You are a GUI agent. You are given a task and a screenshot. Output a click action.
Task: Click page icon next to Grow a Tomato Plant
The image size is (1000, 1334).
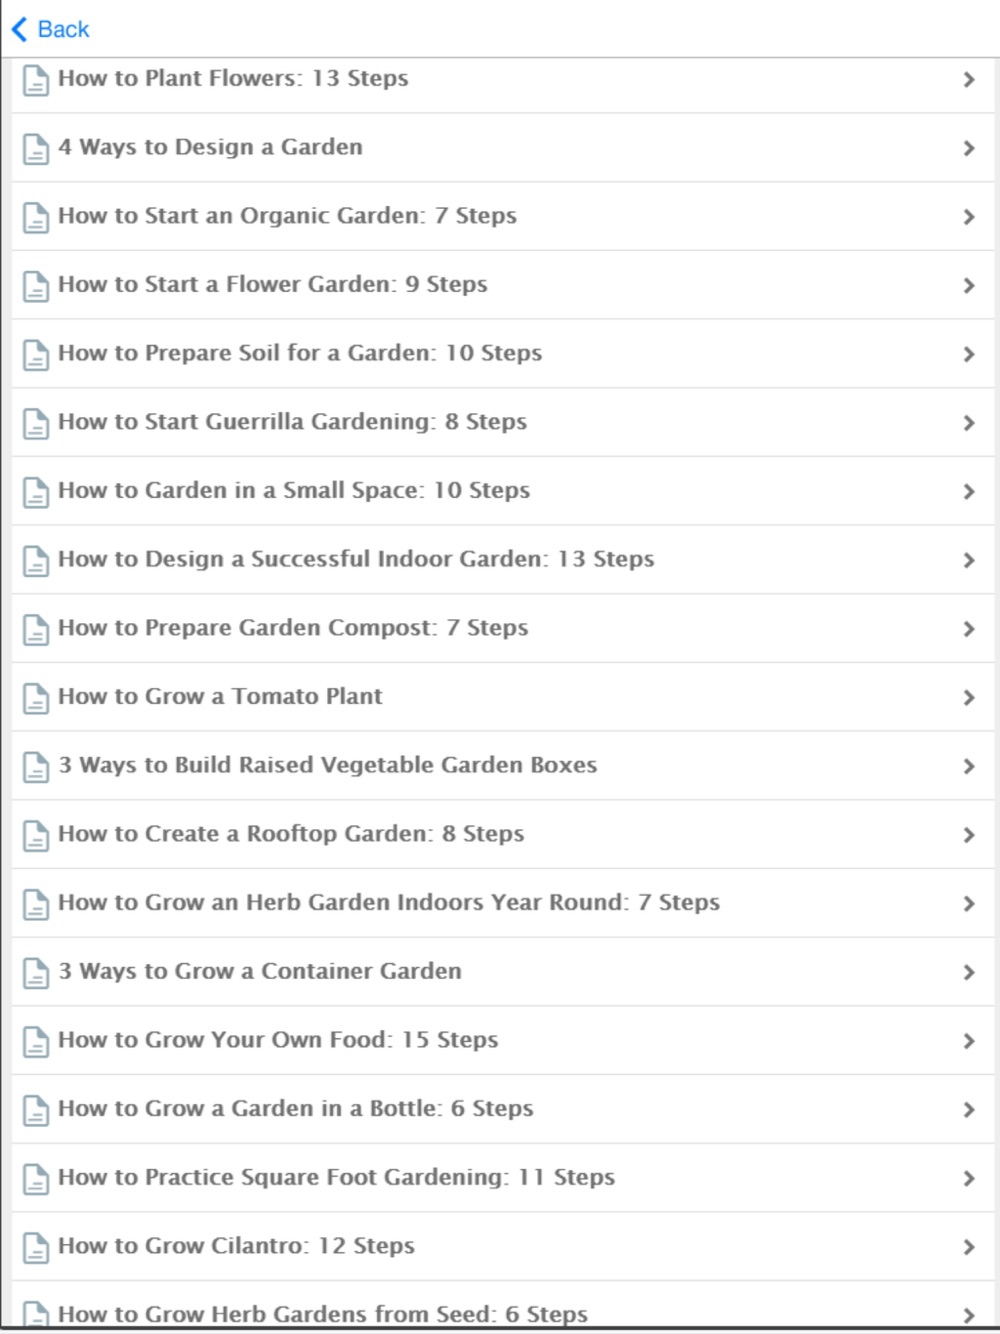(36, 698)
